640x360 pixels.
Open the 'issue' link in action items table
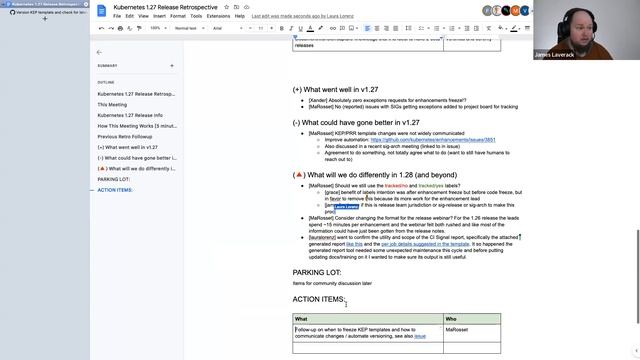(x=420, y=336)
